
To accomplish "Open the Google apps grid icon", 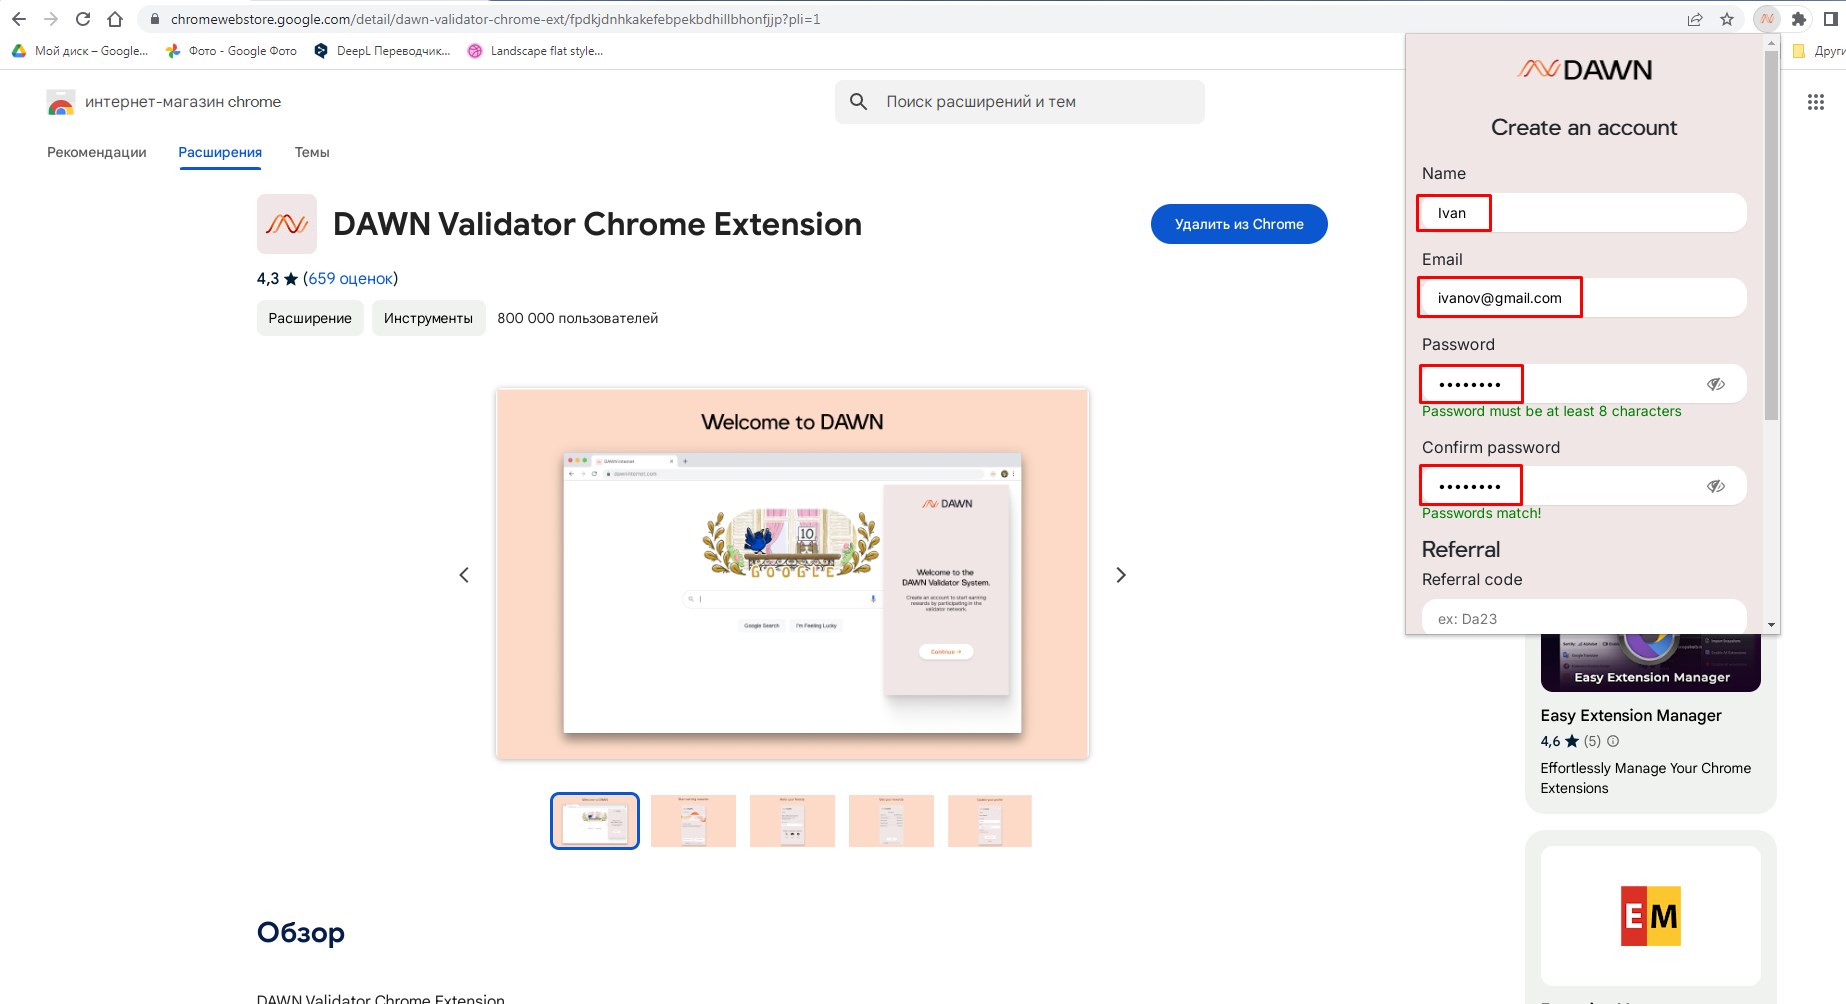I will point(1816,102).
